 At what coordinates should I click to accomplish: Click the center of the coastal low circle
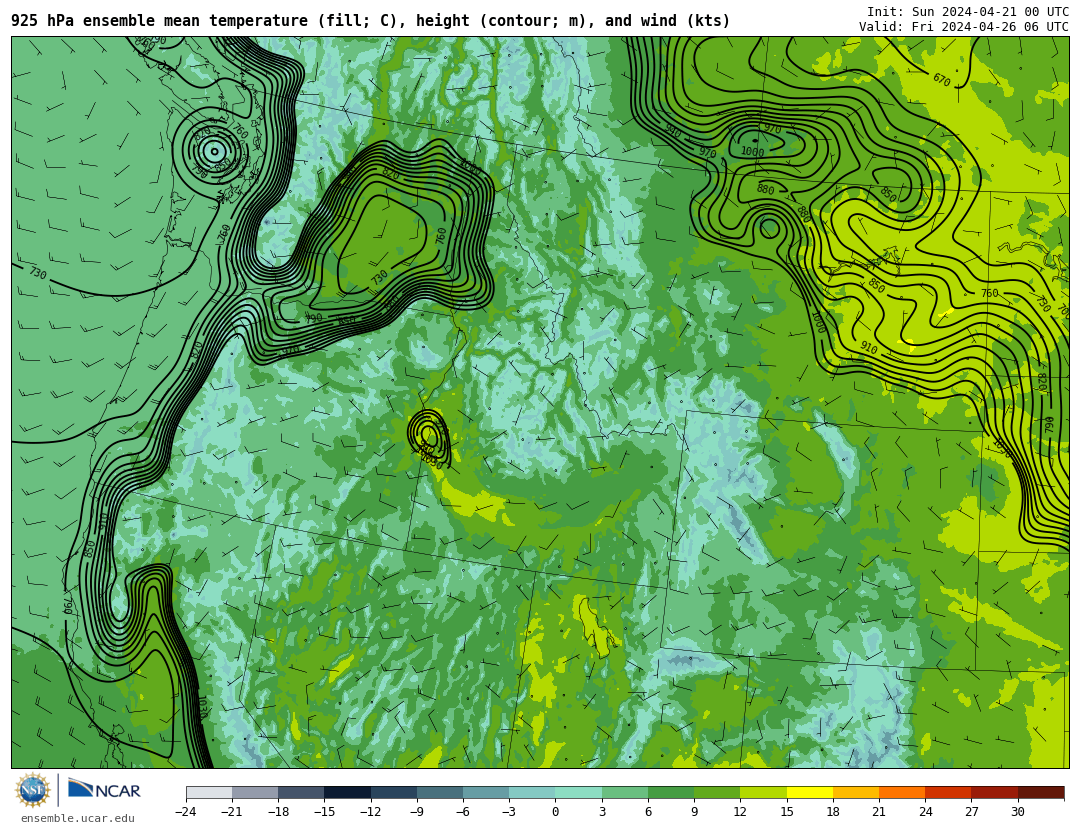[214, 151]
